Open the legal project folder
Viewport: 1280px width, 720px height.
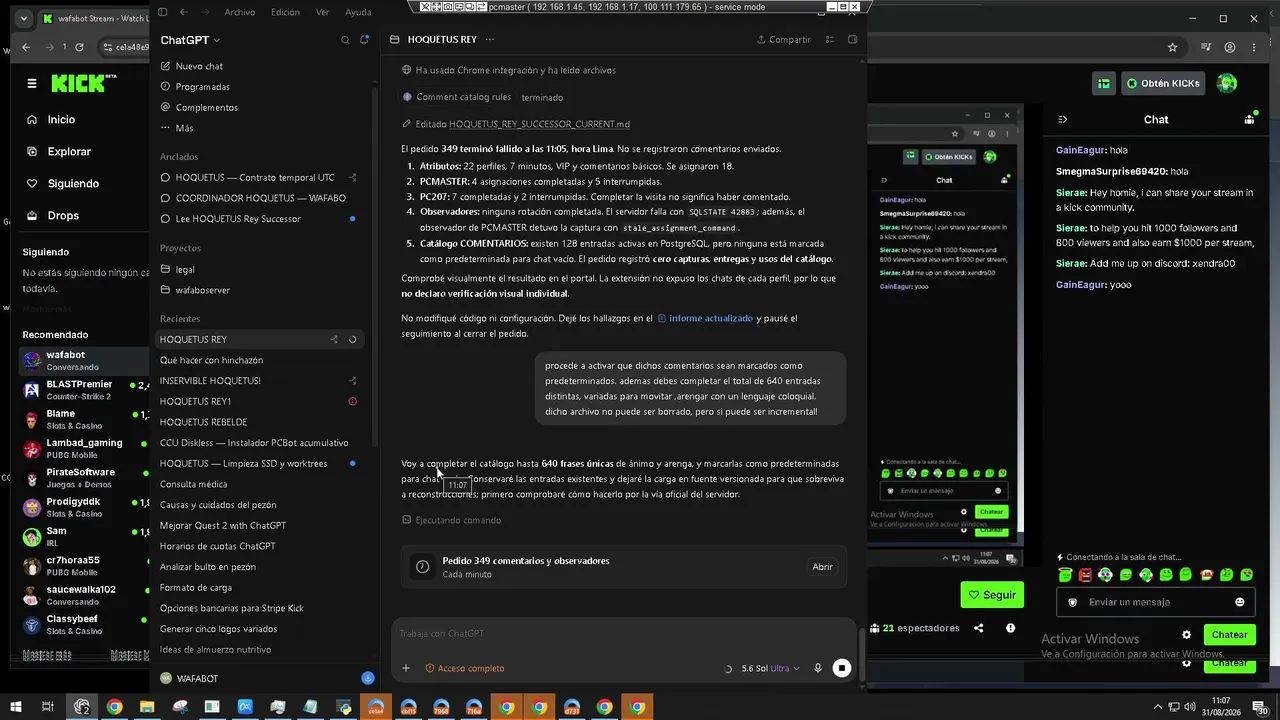click(185, 269)
